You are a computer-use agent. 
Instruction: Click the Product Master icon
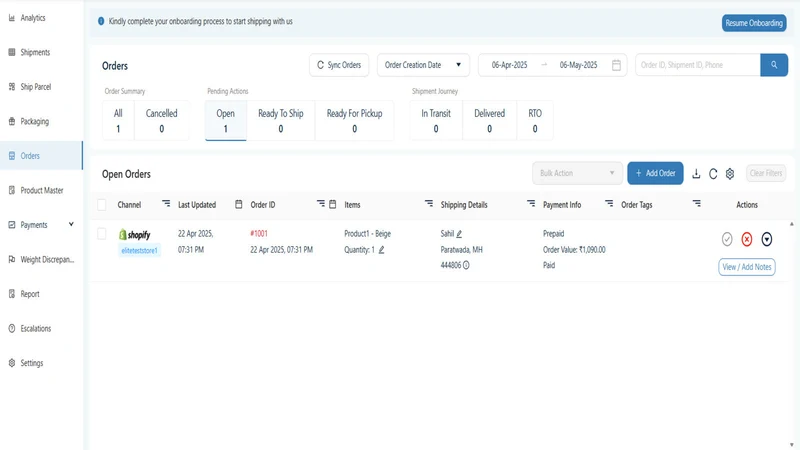(12, 190)
